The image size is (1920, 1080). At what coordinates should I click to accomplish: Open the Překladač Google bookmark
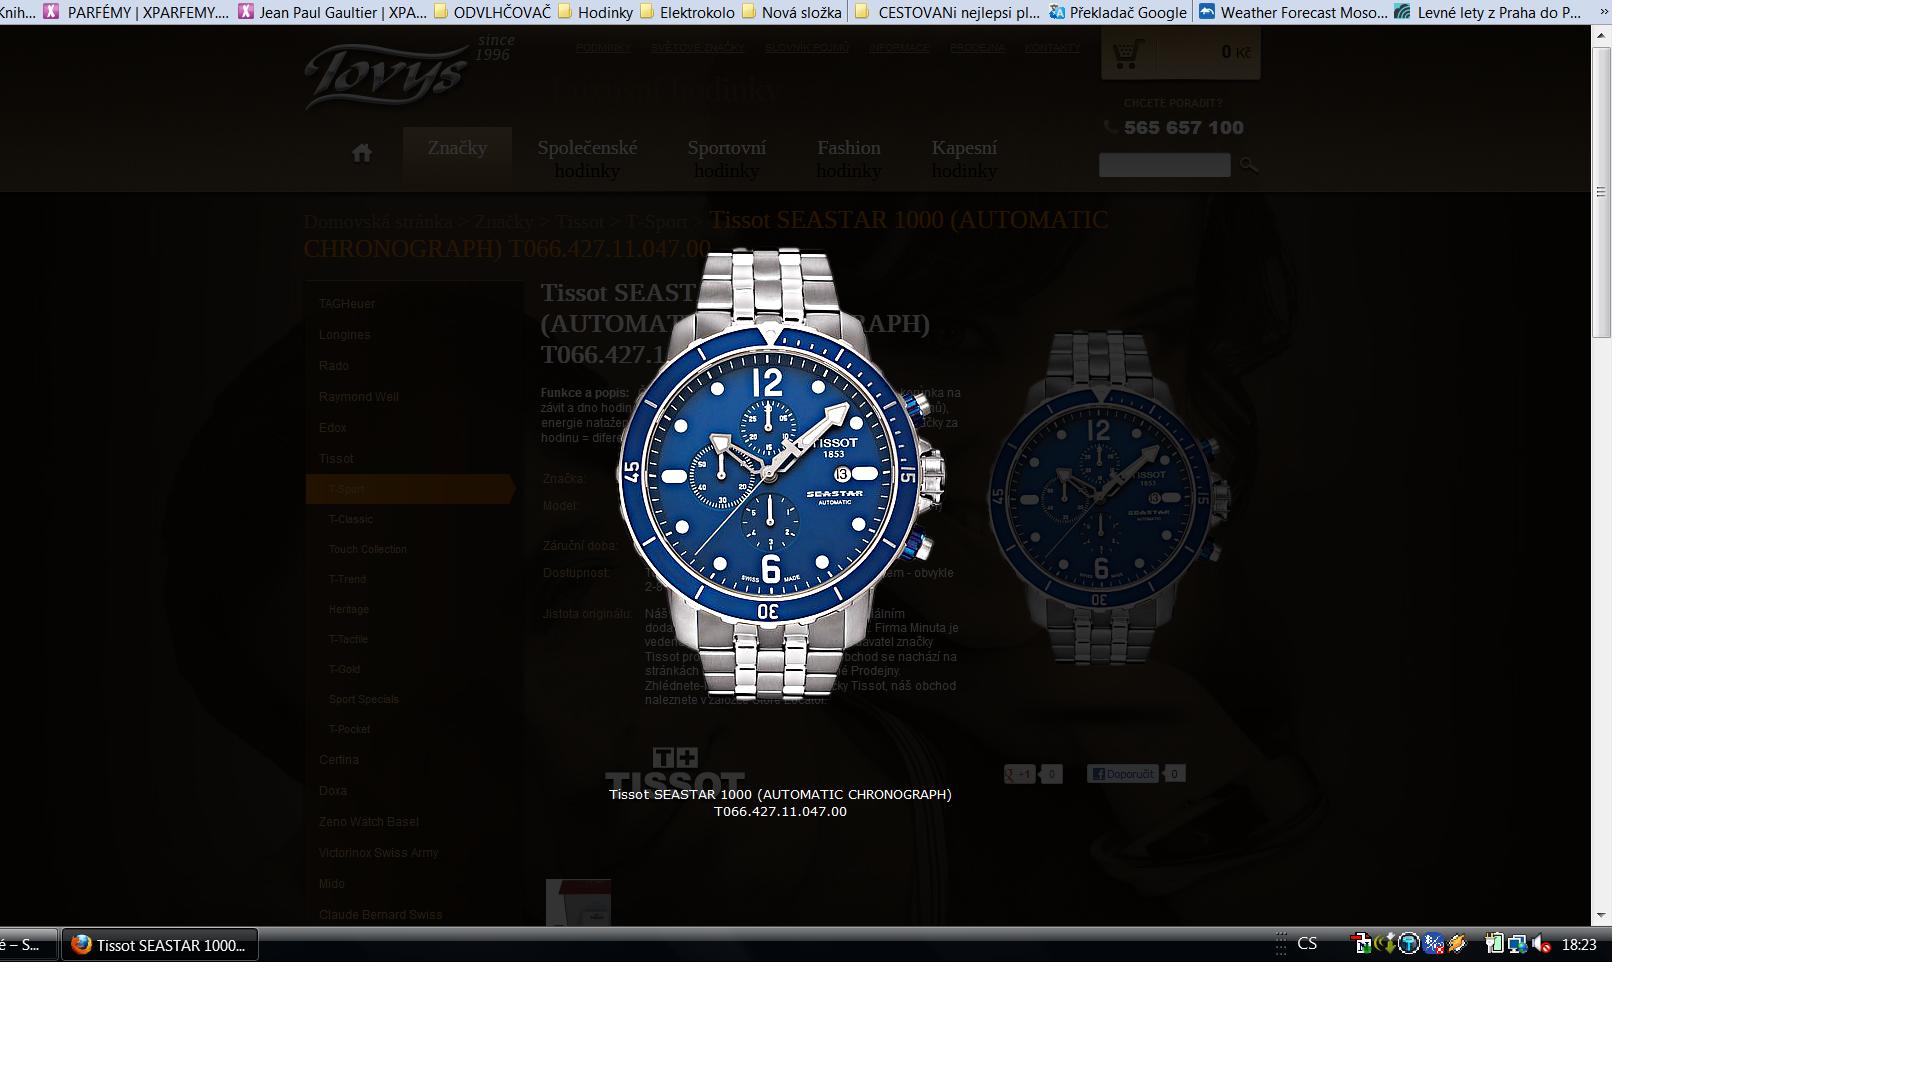coord(1118,12)
